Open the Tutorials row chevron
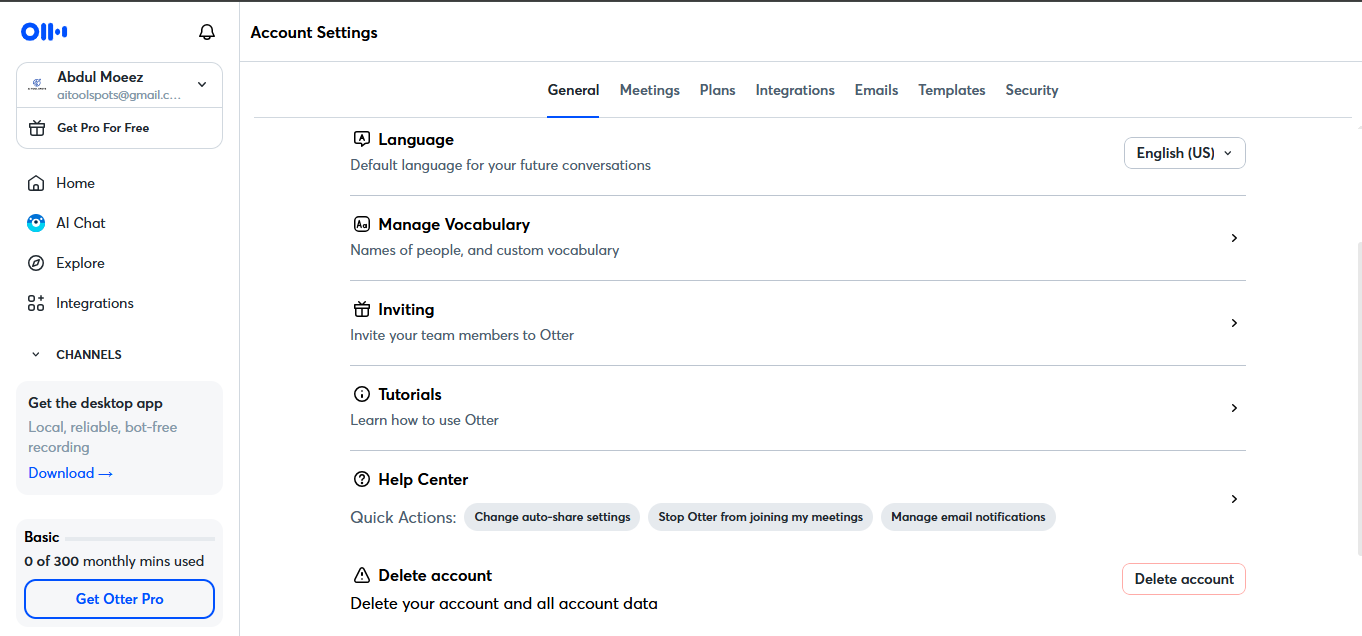This screenshot has height=636, width=1362. [x=1234, y=408]
